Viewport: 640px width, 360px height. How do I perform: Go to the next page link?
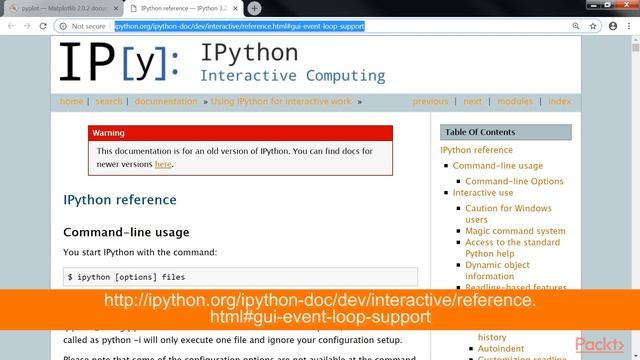pos(472,101)
